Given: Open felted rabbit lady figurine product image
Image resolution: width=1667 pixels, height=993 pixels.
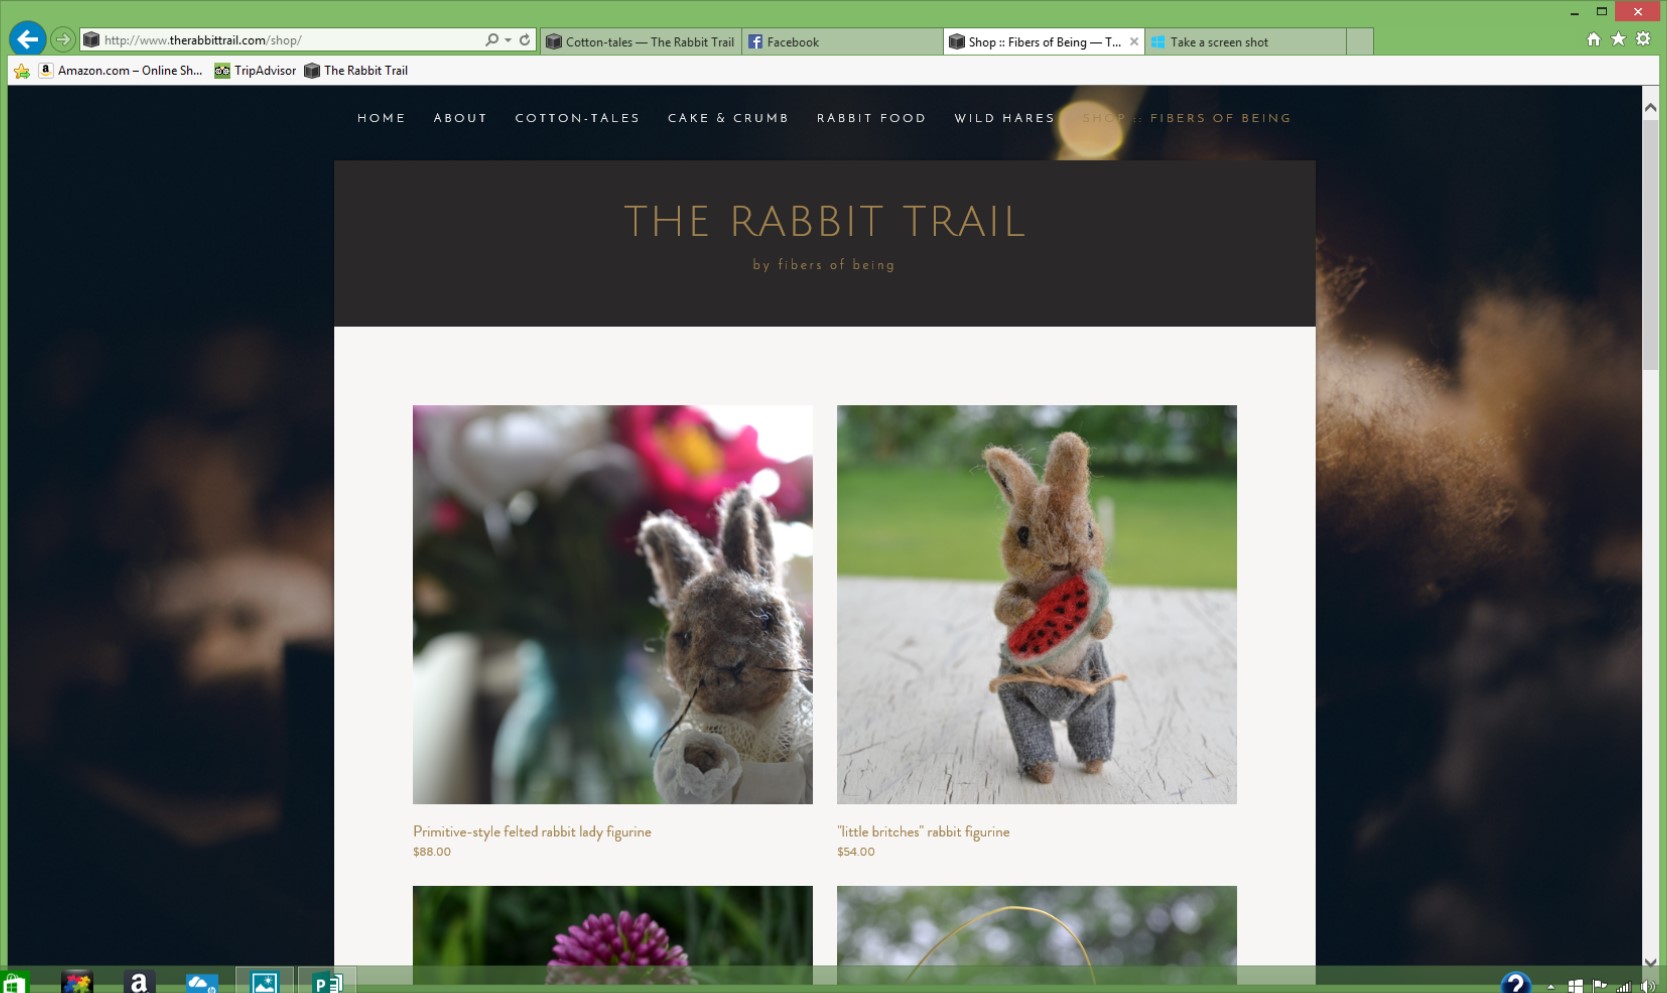Looking at the screenshot, I should click(613, 604).
